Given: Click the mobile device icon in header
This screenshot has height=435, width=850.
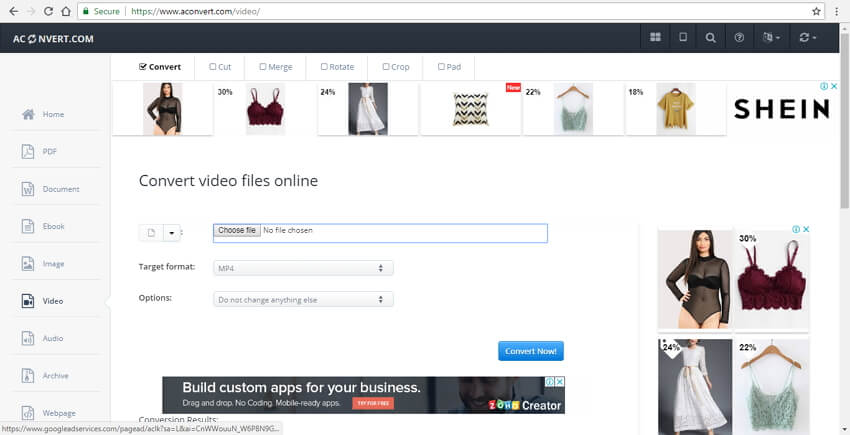Looking at the screenshot, I should (x=683, y=37).
